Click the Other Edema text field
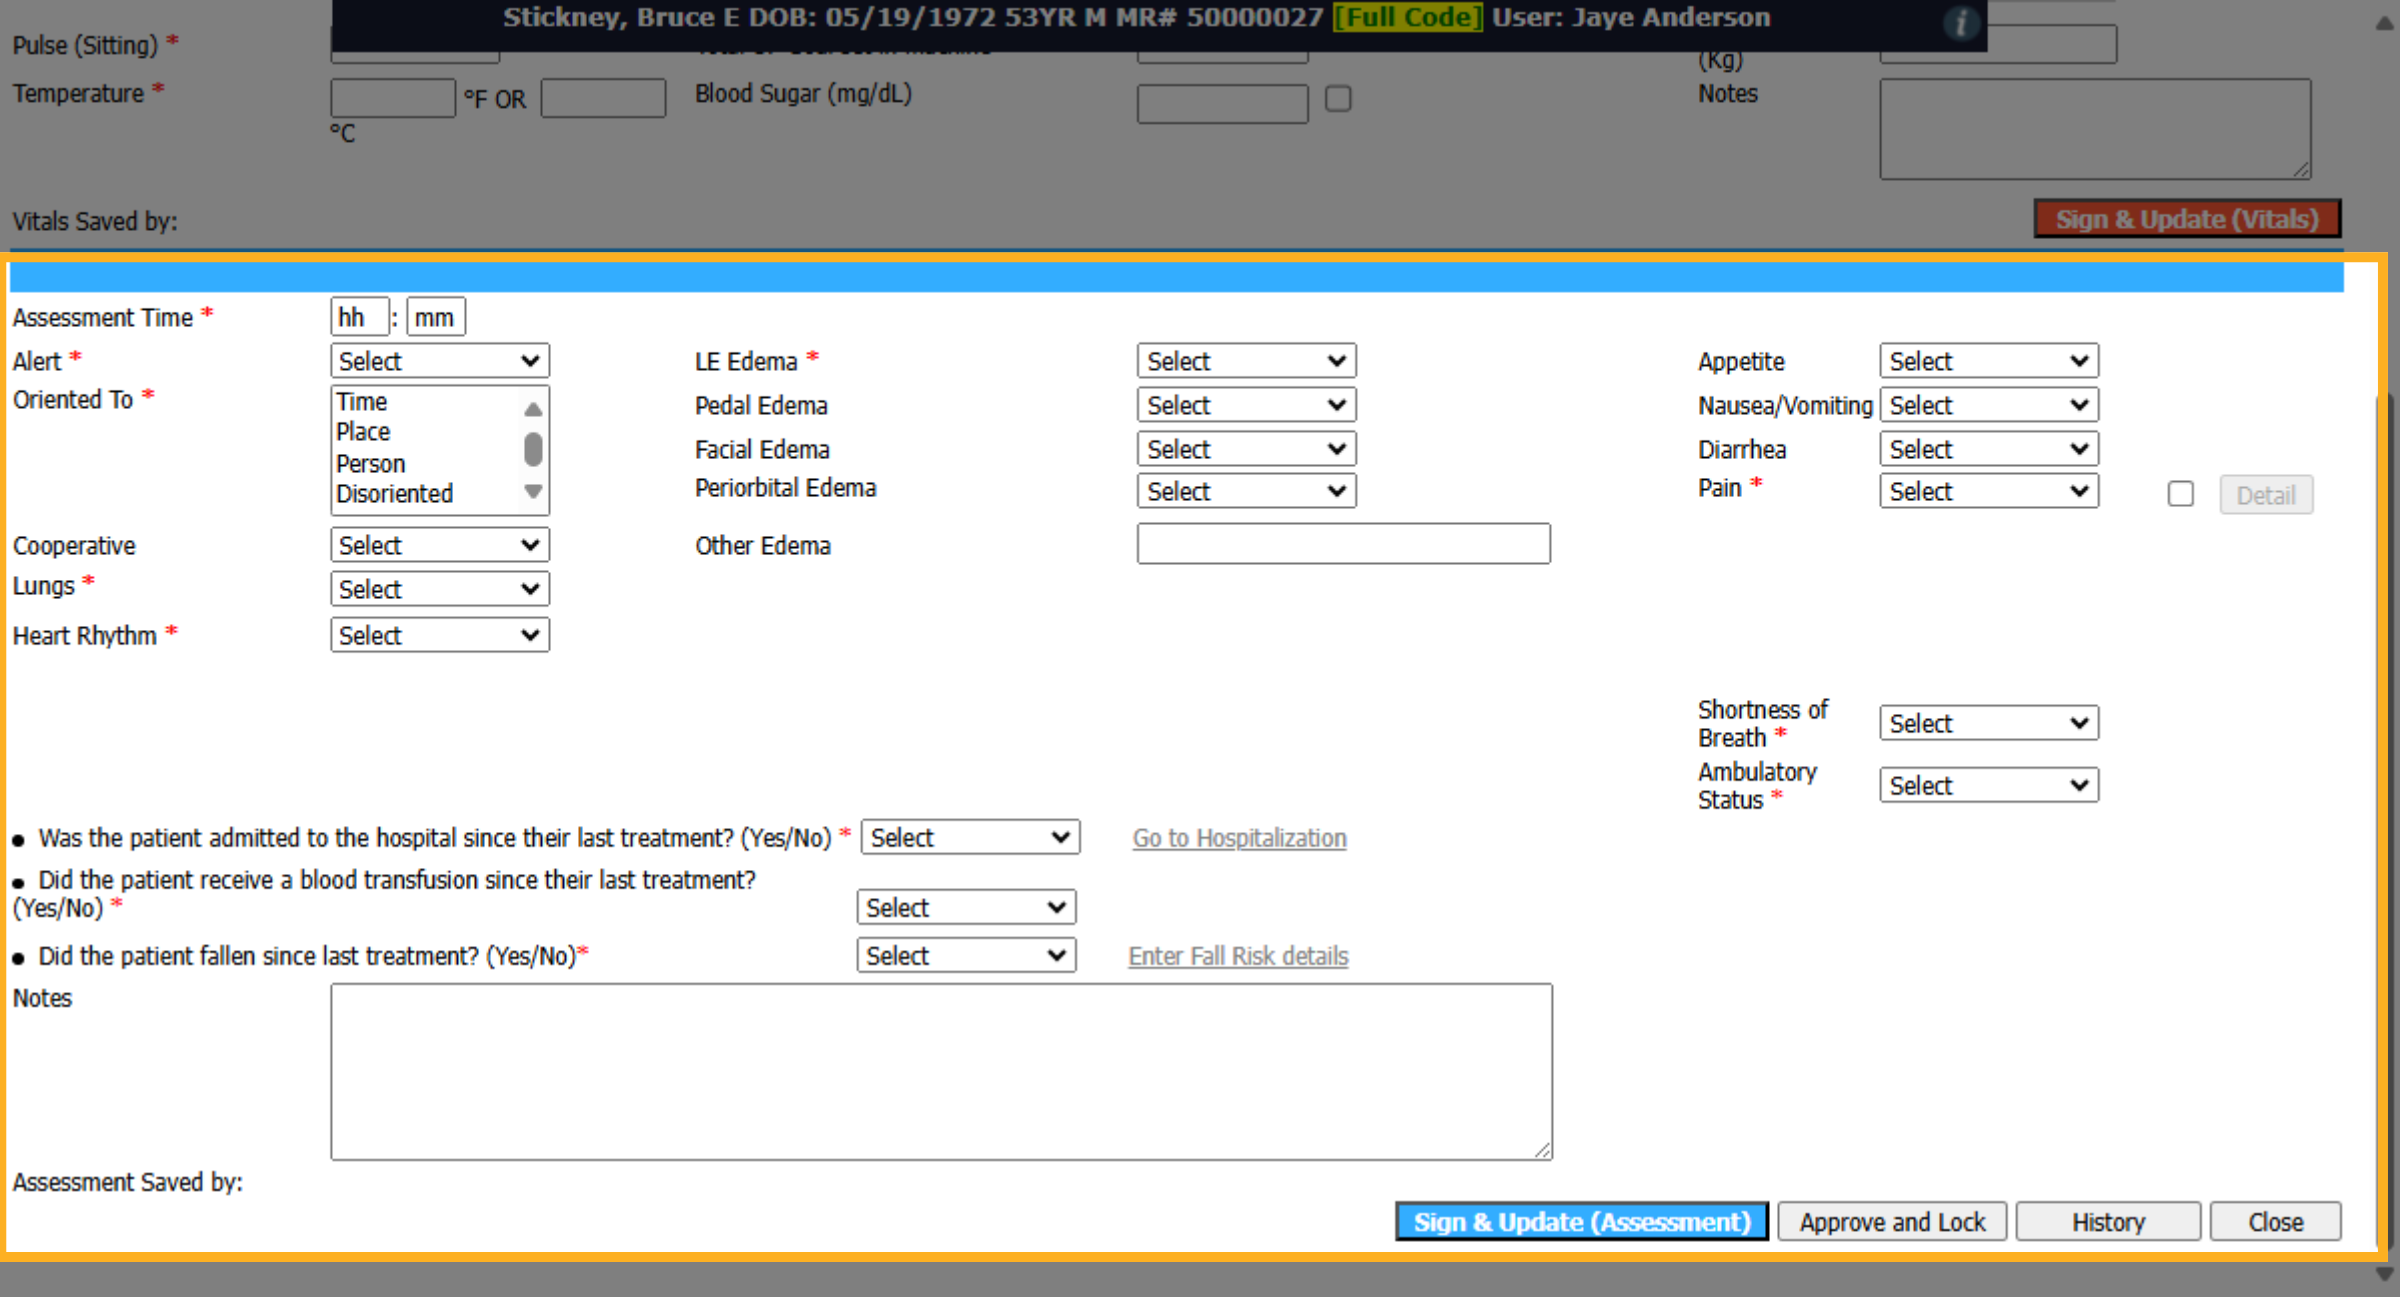Screen dimensions: 2400x1297 coord(1343,544)
